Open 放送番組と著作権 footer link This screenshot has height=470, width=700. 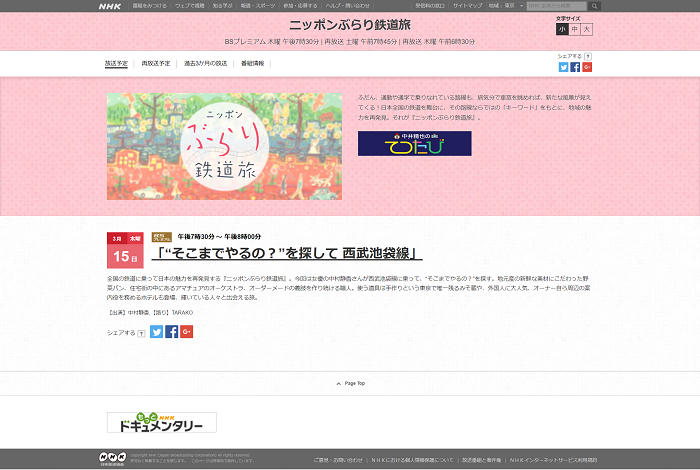tap(481, 460)
